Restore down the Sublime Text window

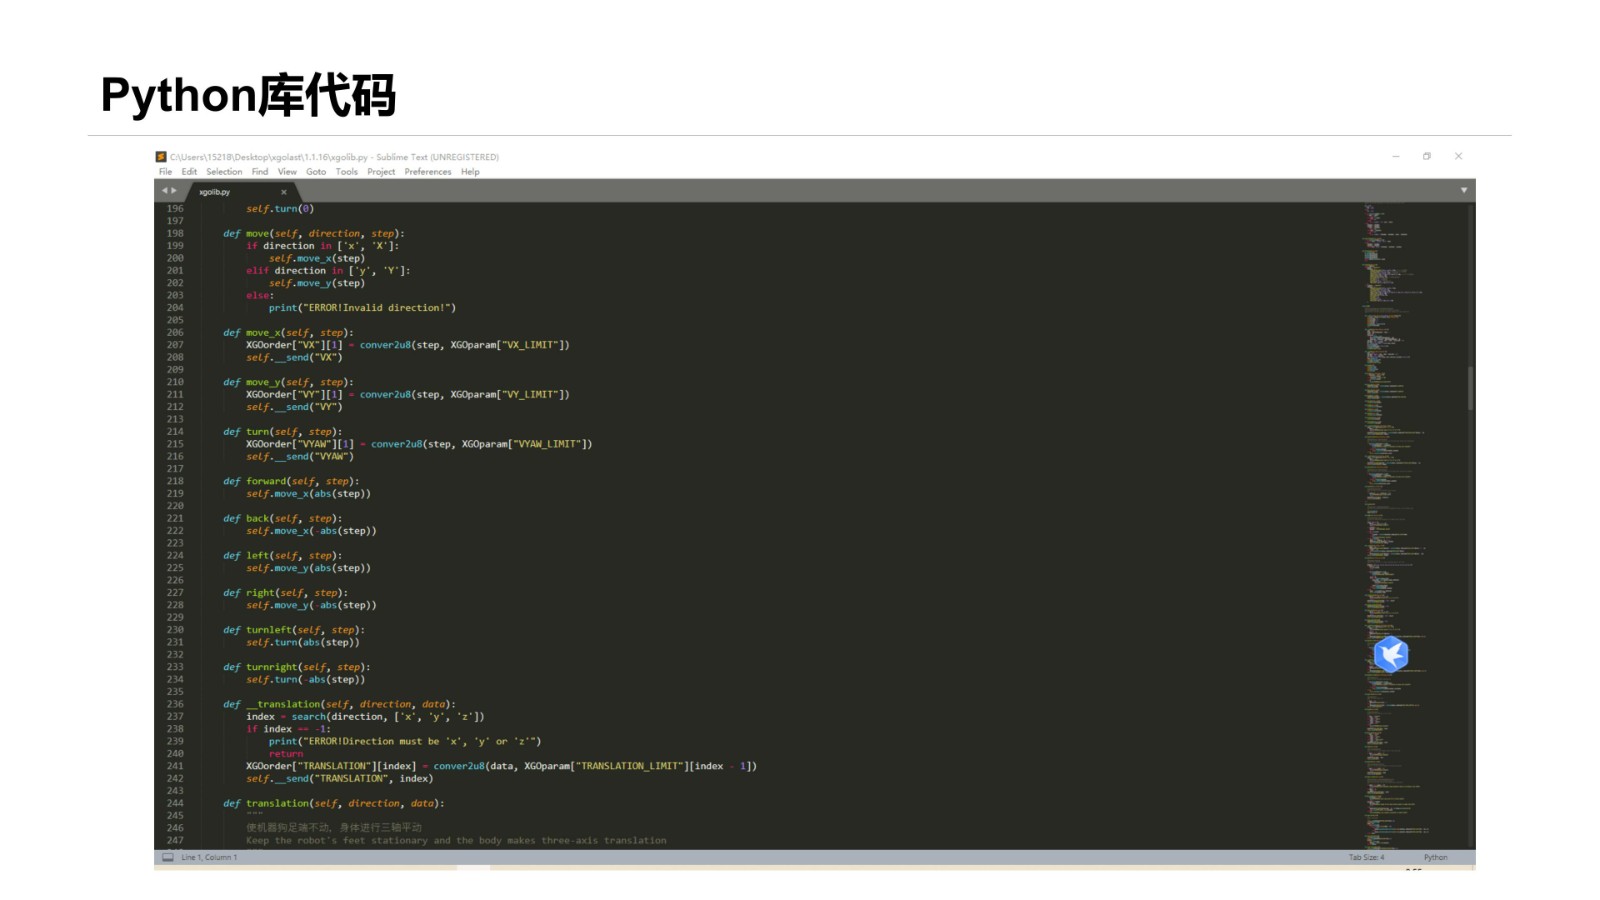(1427, 156)
